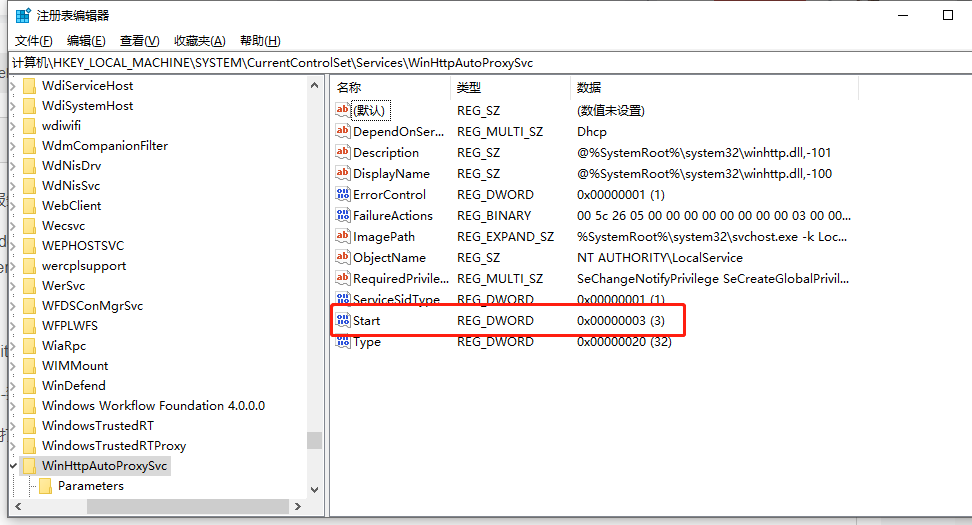Open the 文件(F) menu
Viewport: 972px width, 525px height.
pos(33,41)
